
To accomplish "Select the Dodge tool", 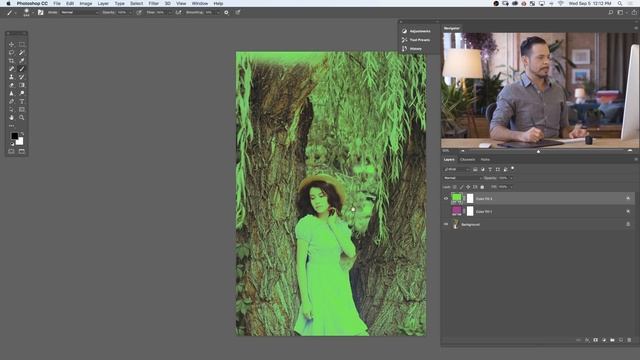I will (22, 93).
